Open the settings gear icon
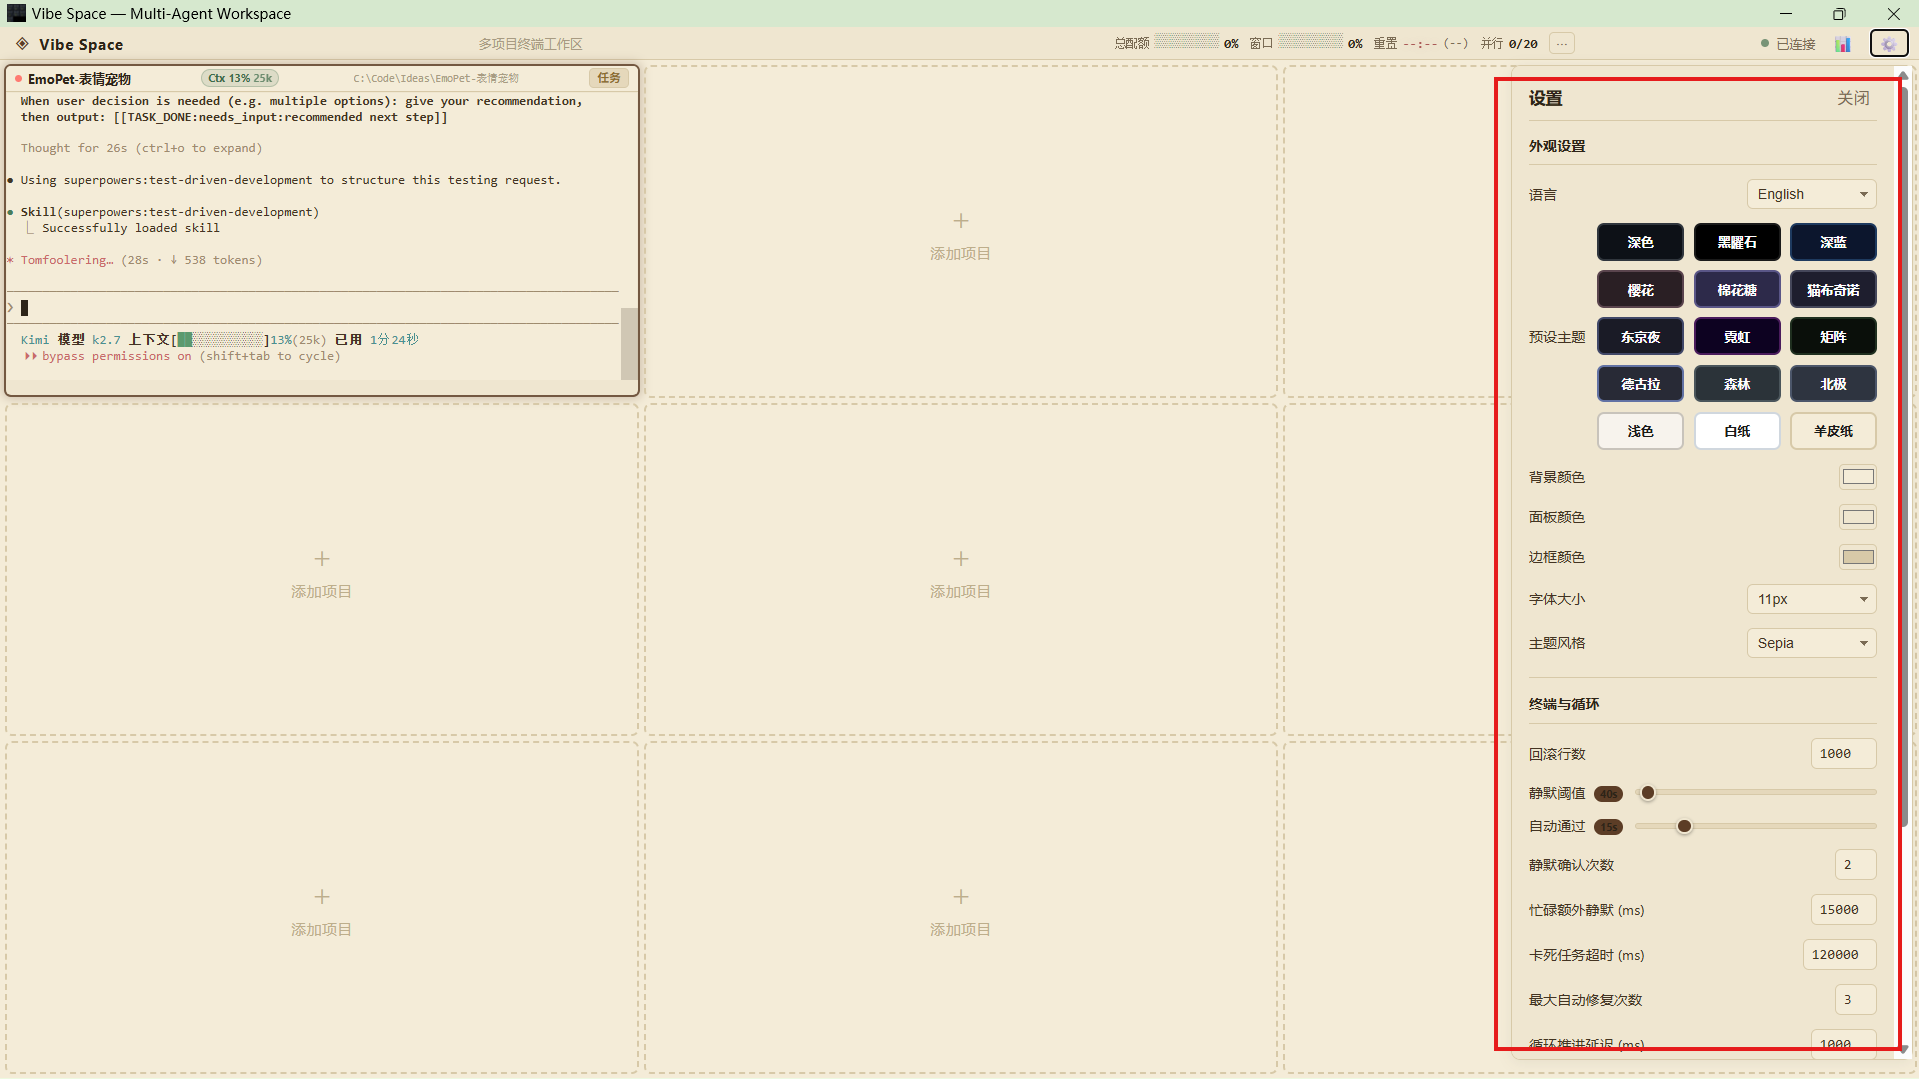 point(1888,44)
